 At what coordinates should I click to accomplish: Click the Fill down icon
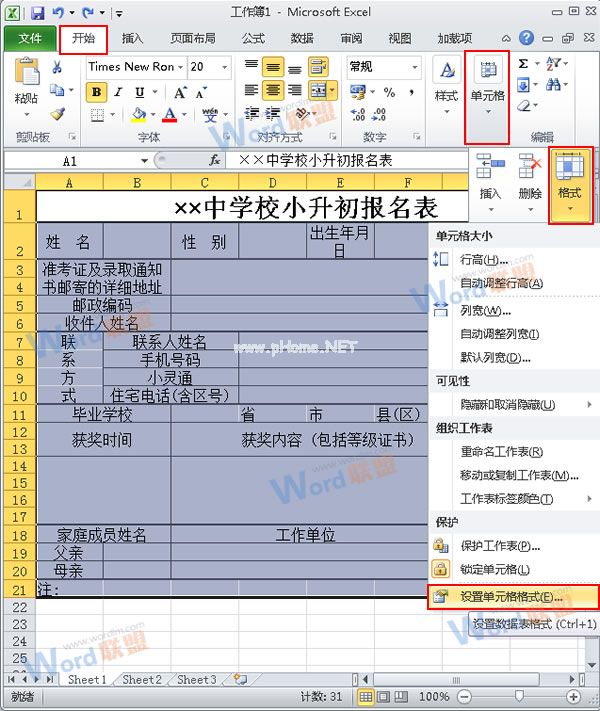[x=523, y=84]
